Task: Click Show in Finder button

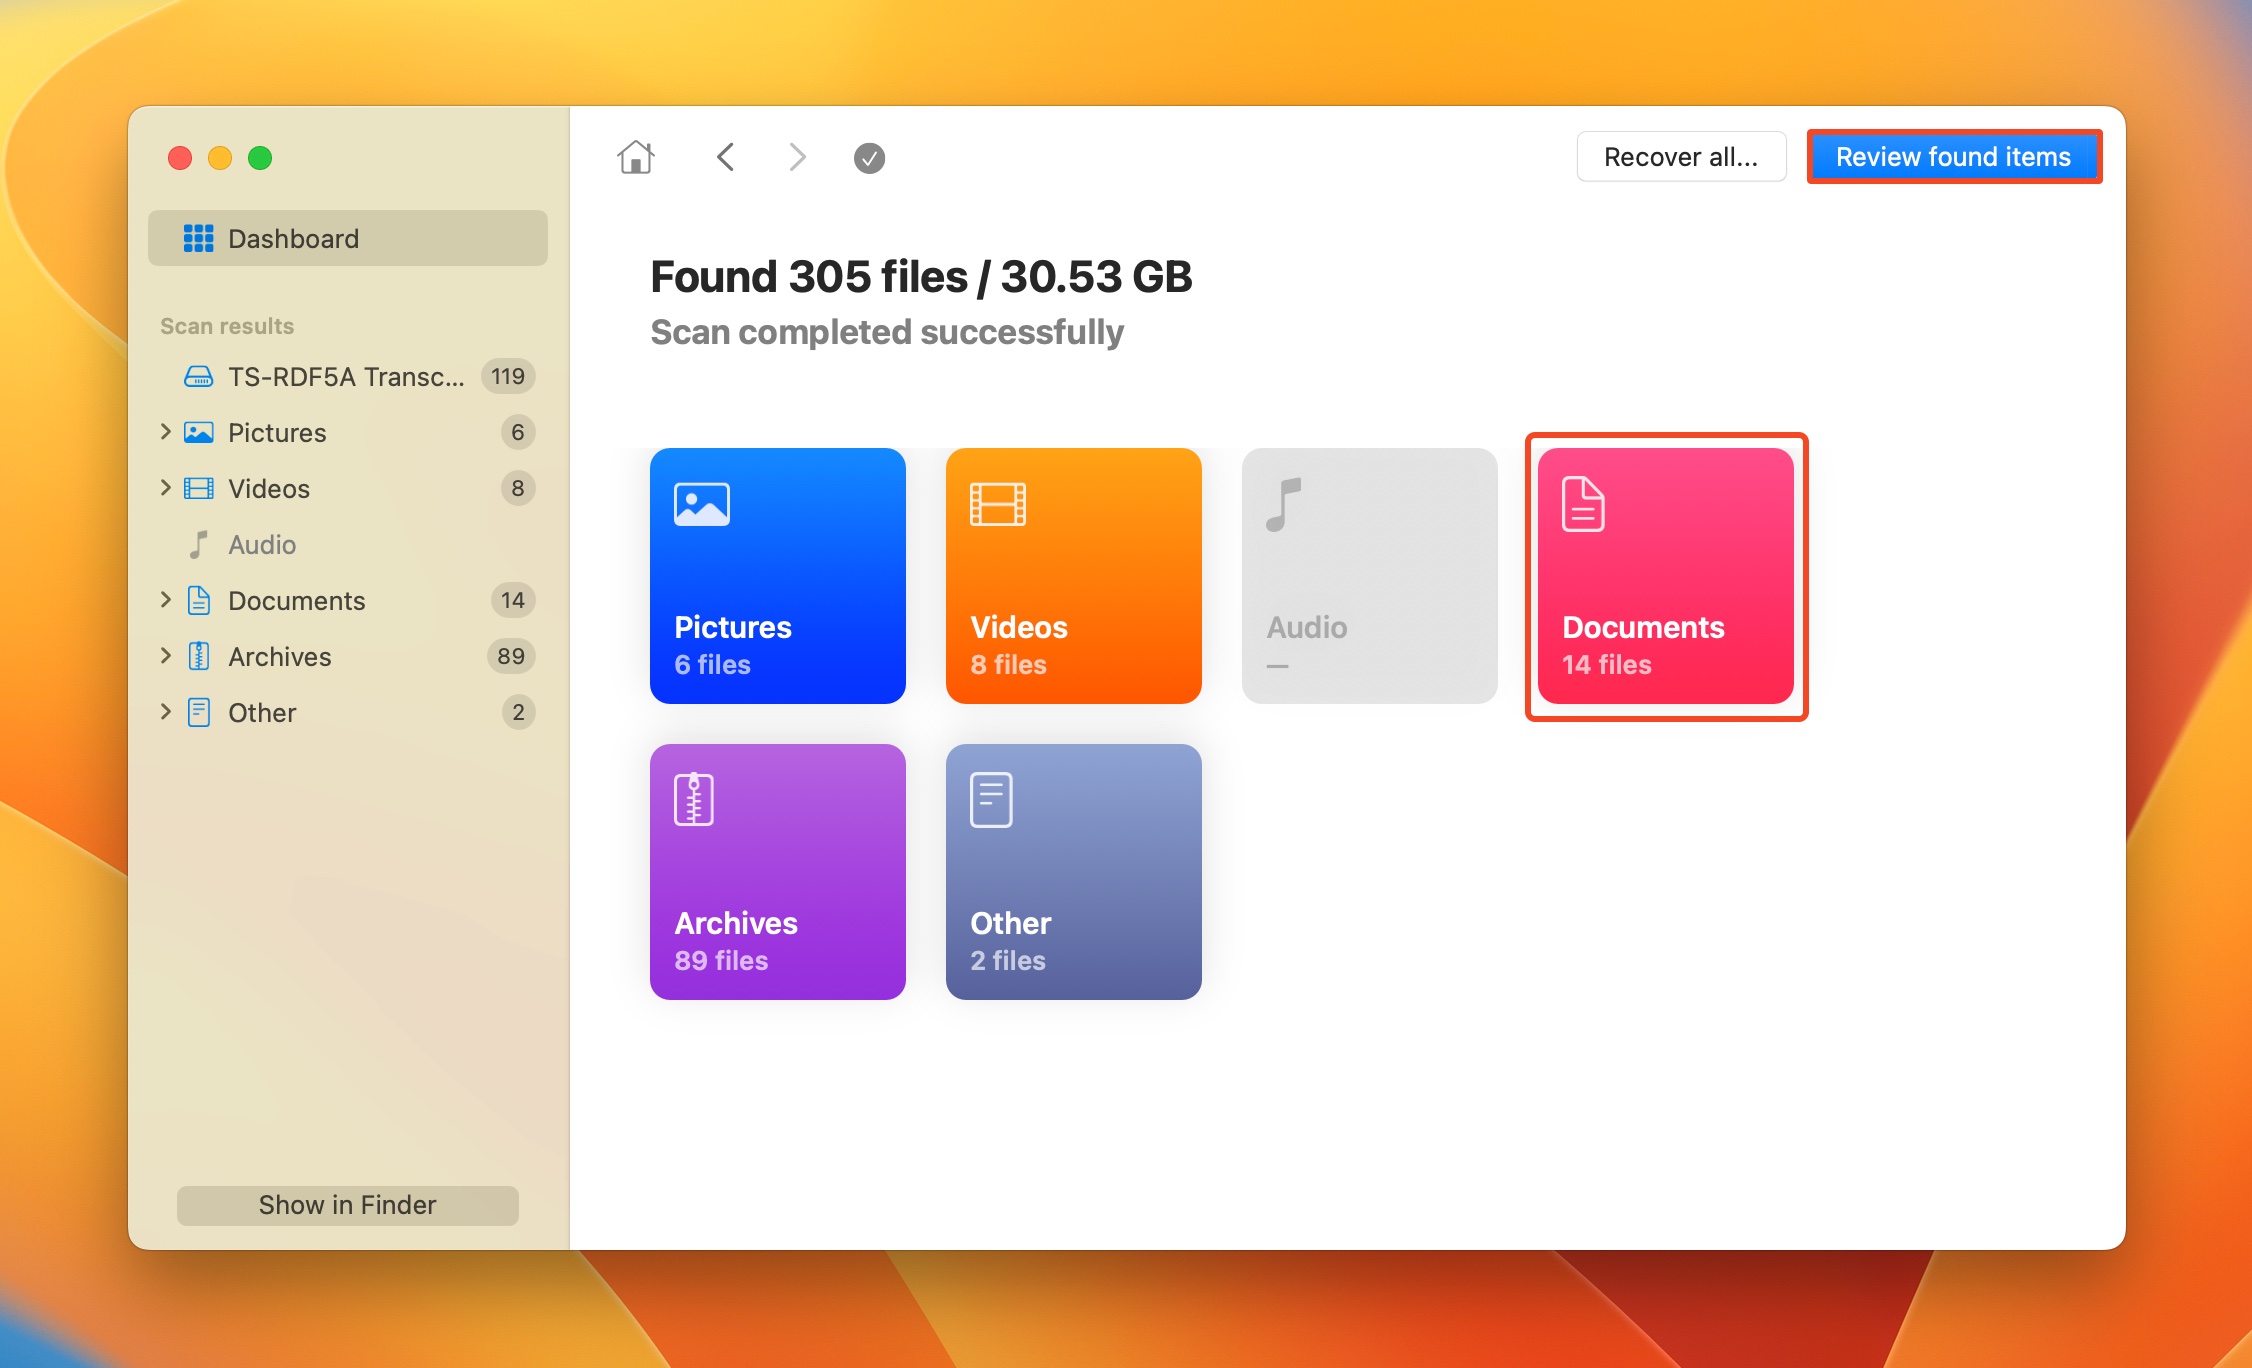Action: pos(346,1204)
